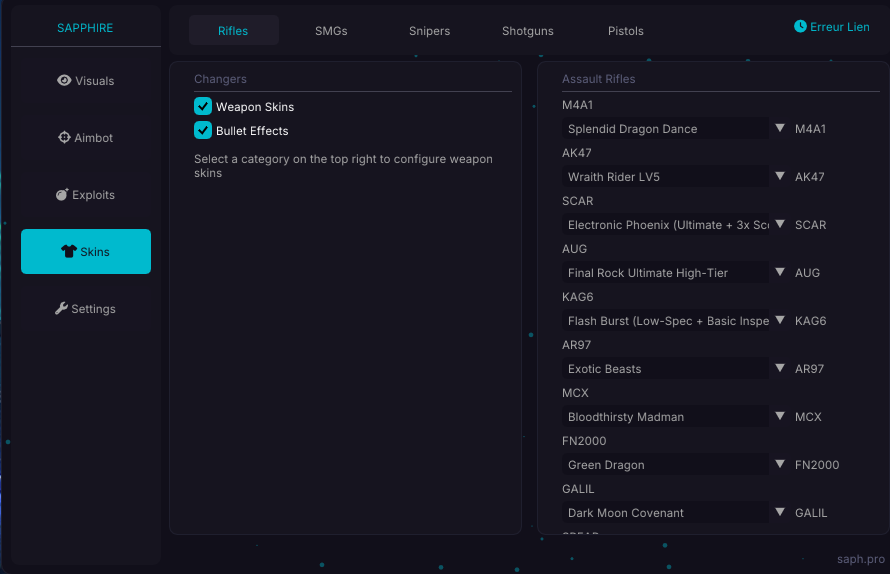This screenshot has width=890, height=574.
Task: Switch to the Rifles tab
Action: 233,31
